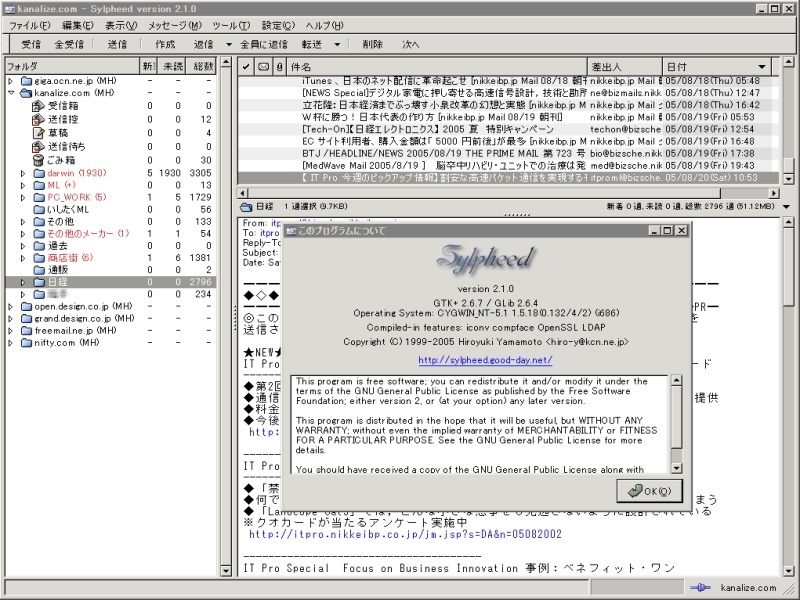This screenshot has height=600, width=800.
Task: Click the その他のメーカー folder icon
Action: click(x=39, y=234)
